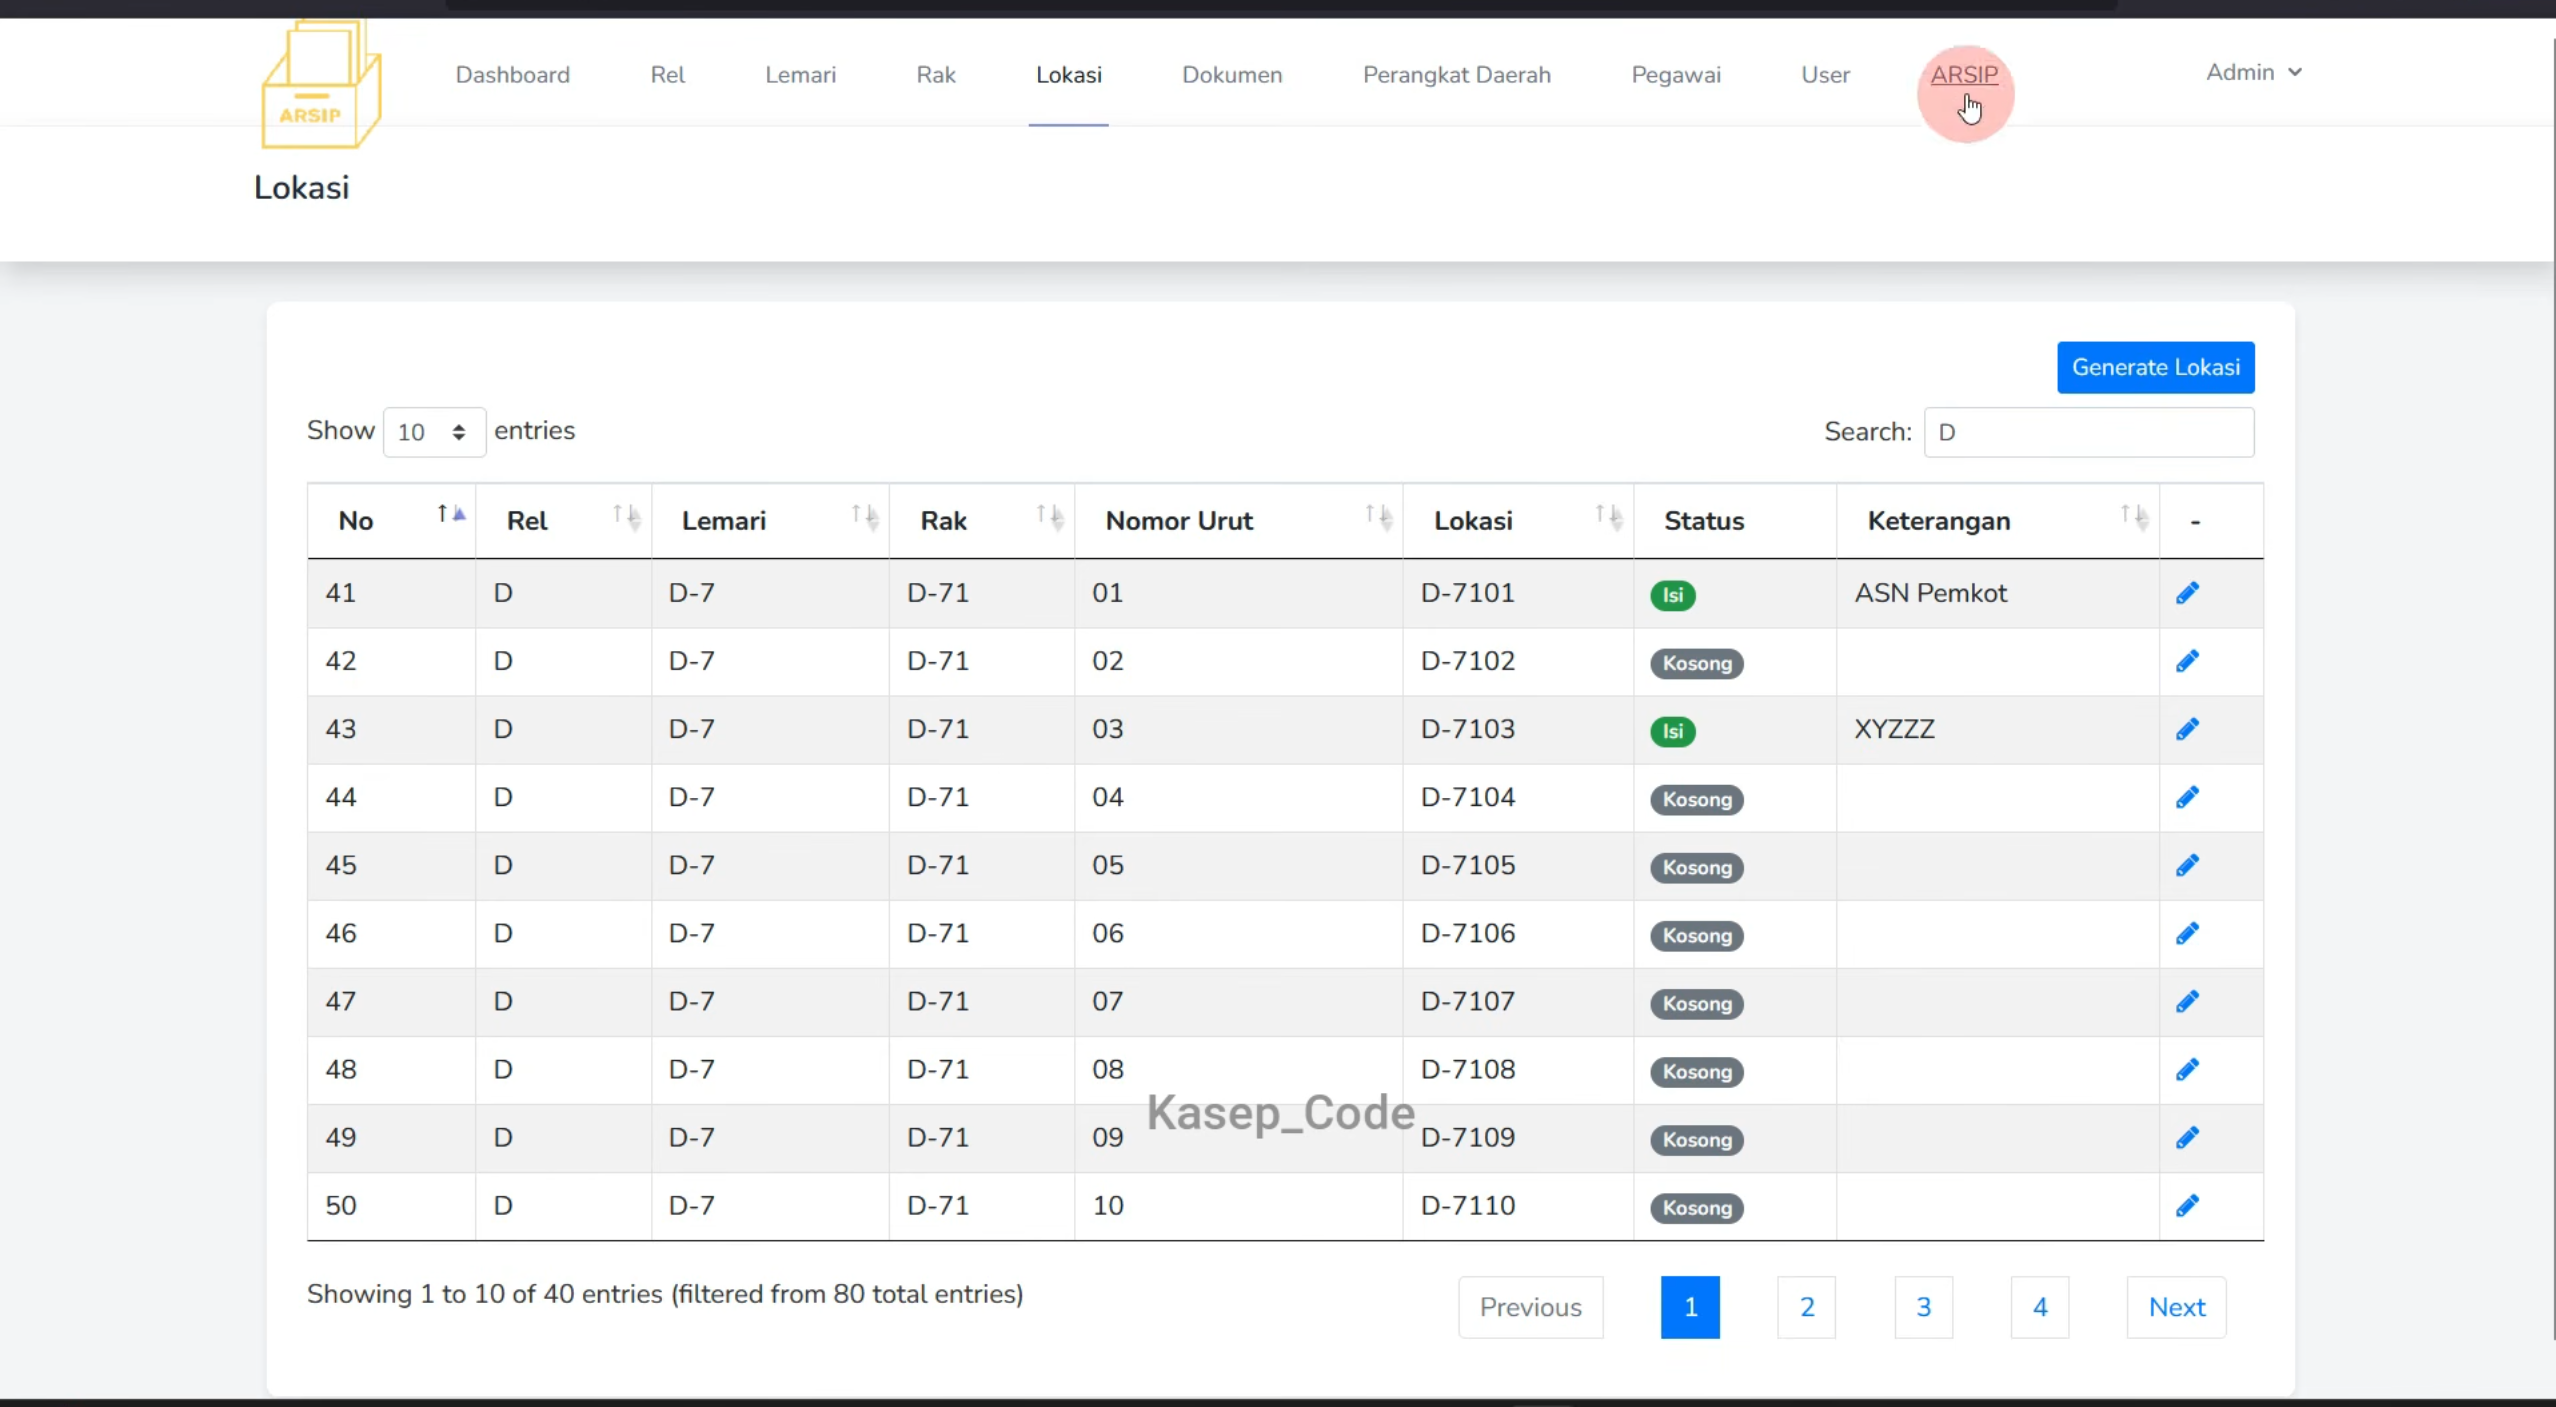Image resolution: width=2556 pixels, height=1407 pixels.
Task: Sort table by the Lokasi column
Action: 1518,521
